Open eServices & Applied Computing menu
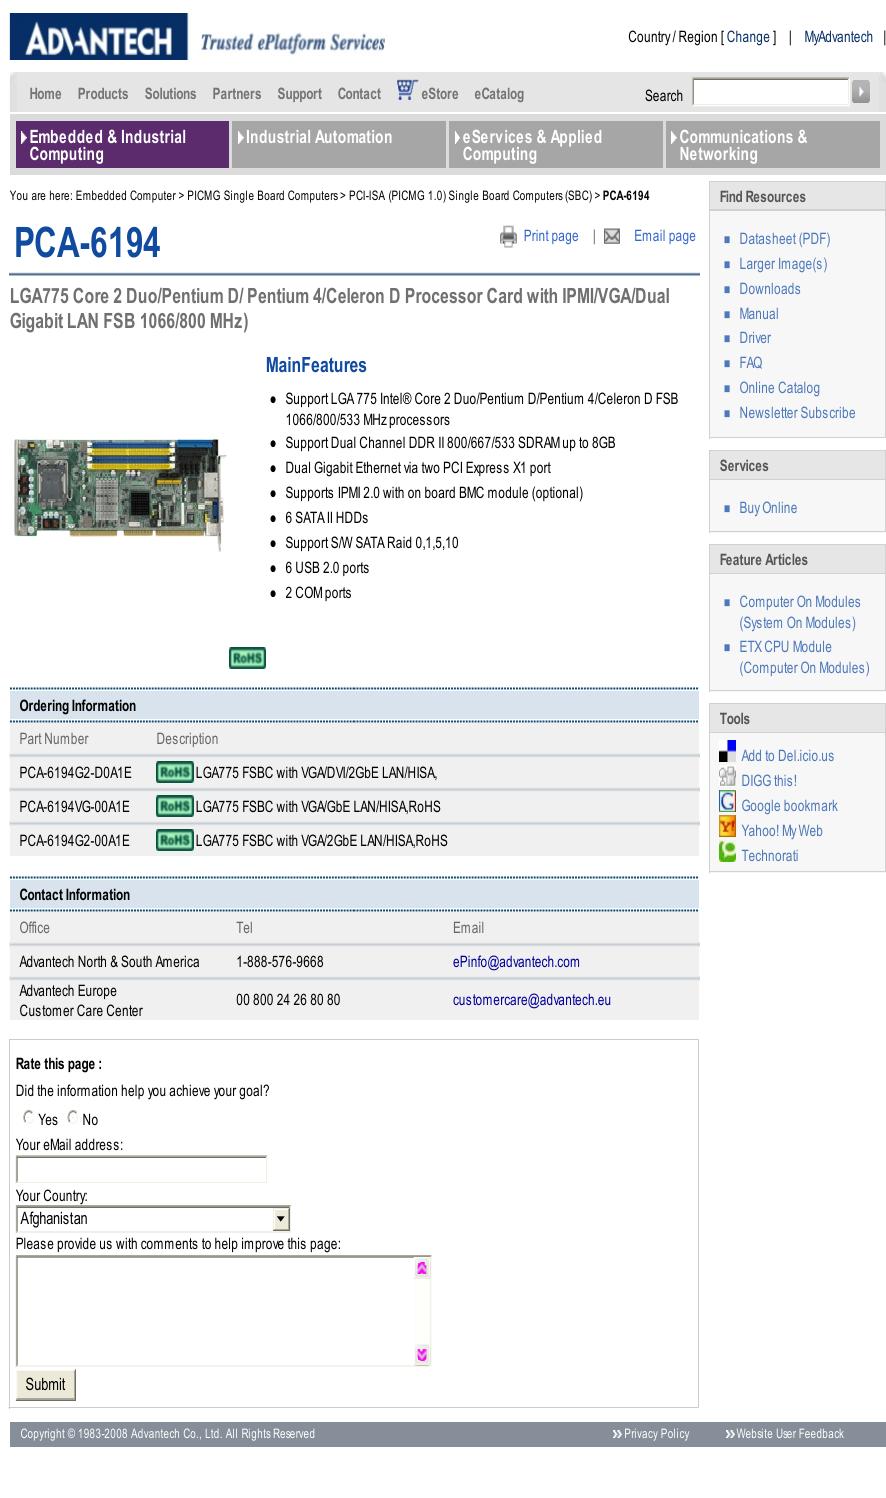 click(x=555, y=145)
